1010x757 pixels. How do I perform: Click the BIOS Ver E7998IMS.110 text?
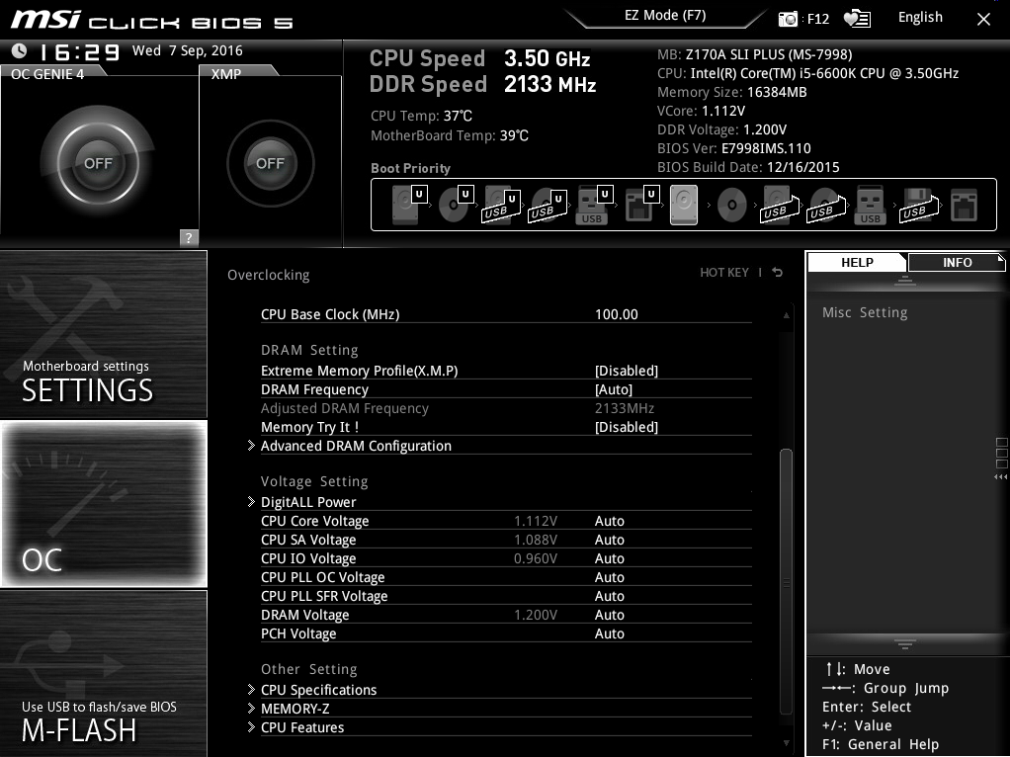(734, 148)
